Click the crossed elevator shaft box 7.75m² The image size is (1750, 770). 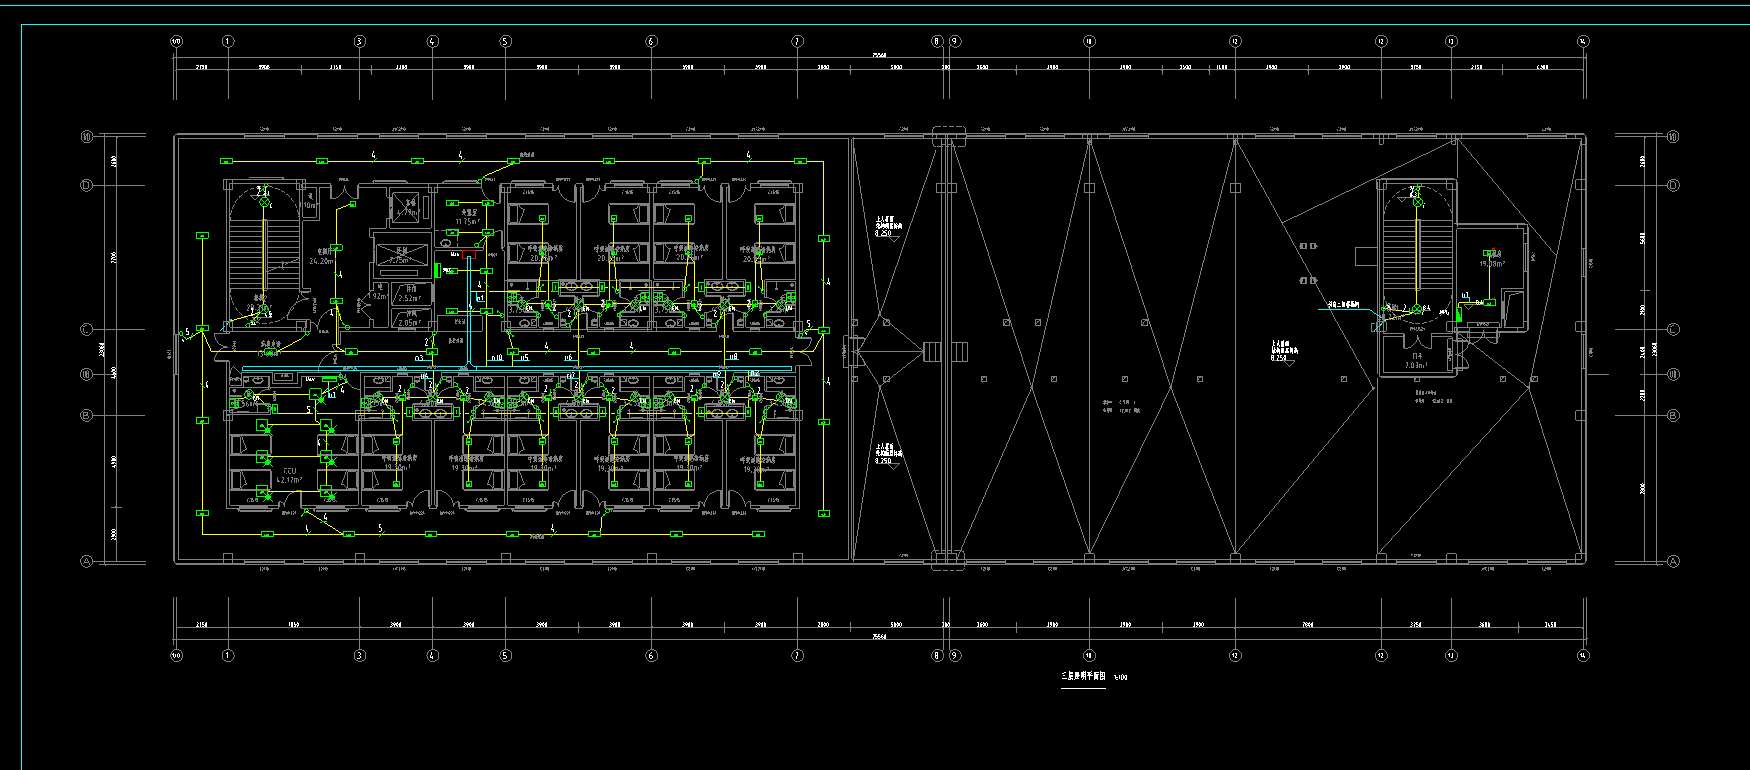tap(398, 255)
